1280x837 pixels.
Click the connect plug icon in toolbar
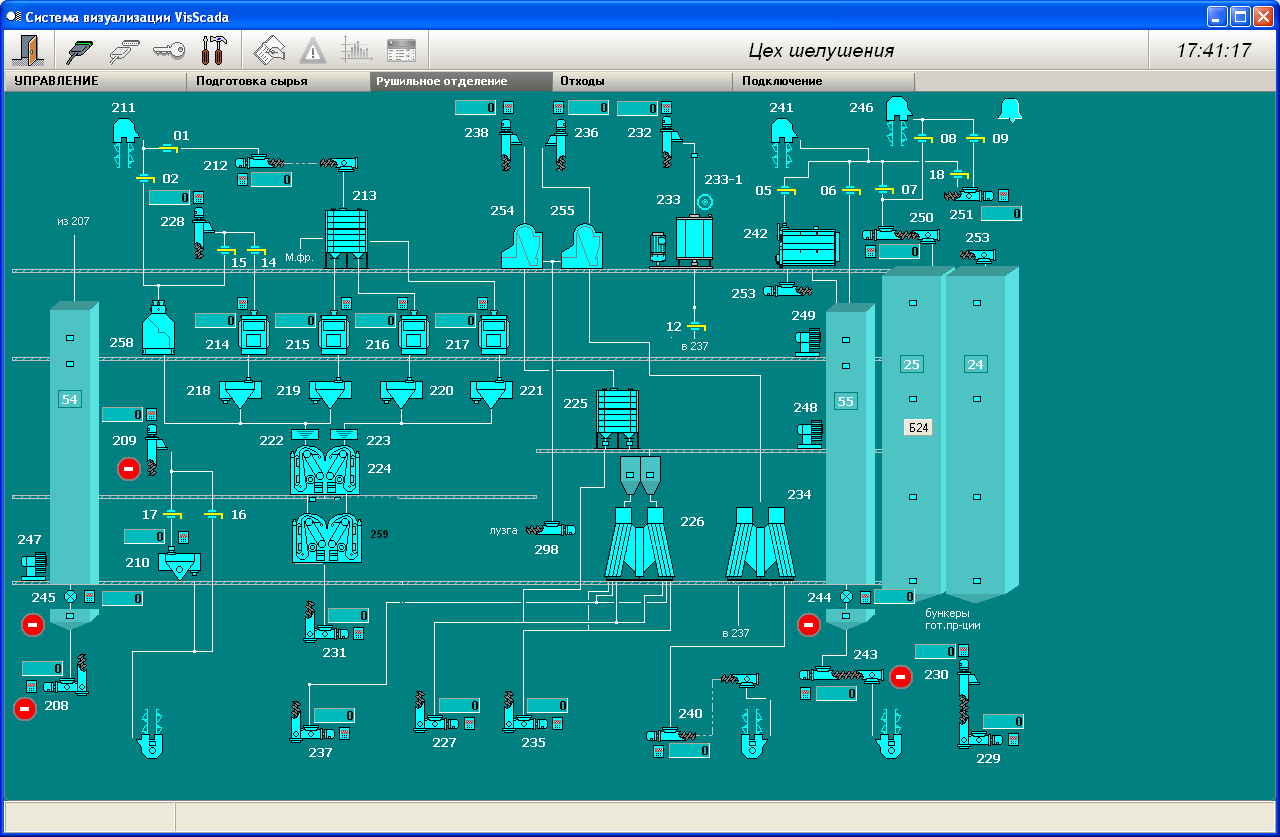pyautogui.click(x=80, y=50)
